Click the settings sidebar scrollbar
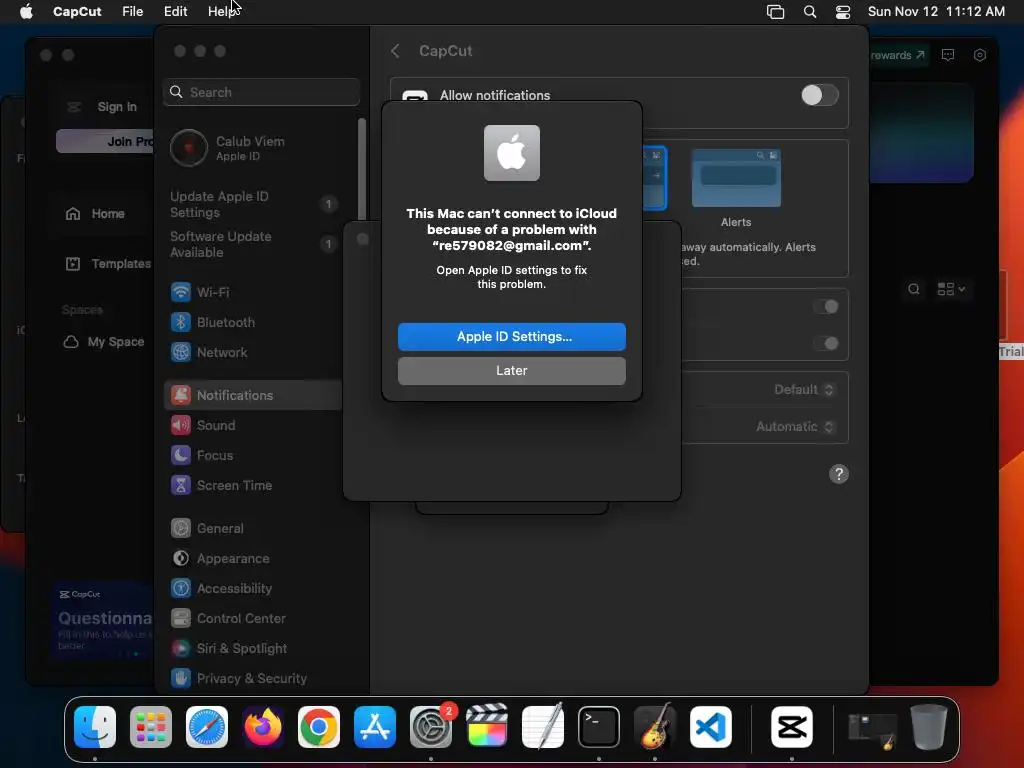1024x768 pixels. pyautogui.click(x=362, y=170)
